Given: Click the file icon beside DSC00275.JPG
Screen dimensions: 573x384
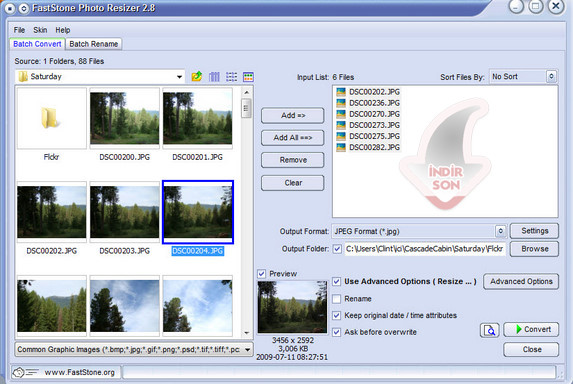Looking at the screenshot, I should point(341,136).
